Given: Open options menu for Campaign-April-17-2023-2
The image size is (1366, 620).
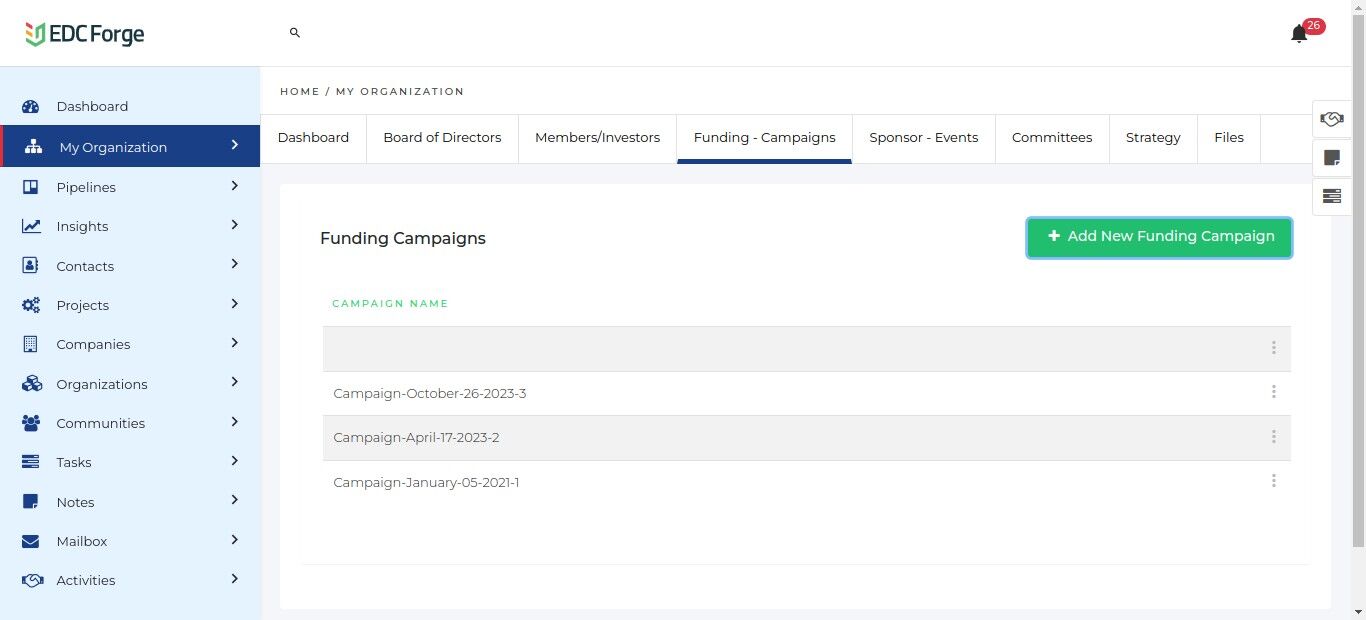Looking at the screenshot, I should [x=1273, y=437].
